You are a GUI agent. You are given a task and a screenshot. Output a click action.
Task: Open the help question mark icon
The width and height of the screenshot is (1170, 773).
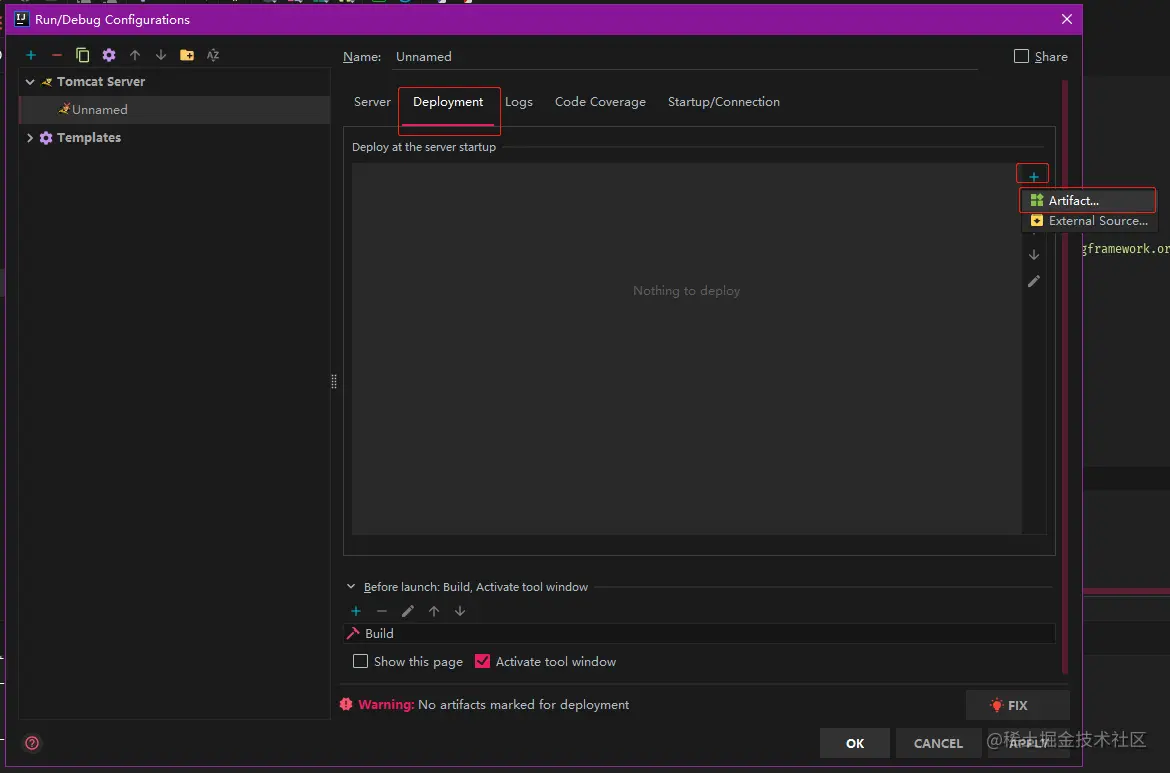(x=32, y=743)
